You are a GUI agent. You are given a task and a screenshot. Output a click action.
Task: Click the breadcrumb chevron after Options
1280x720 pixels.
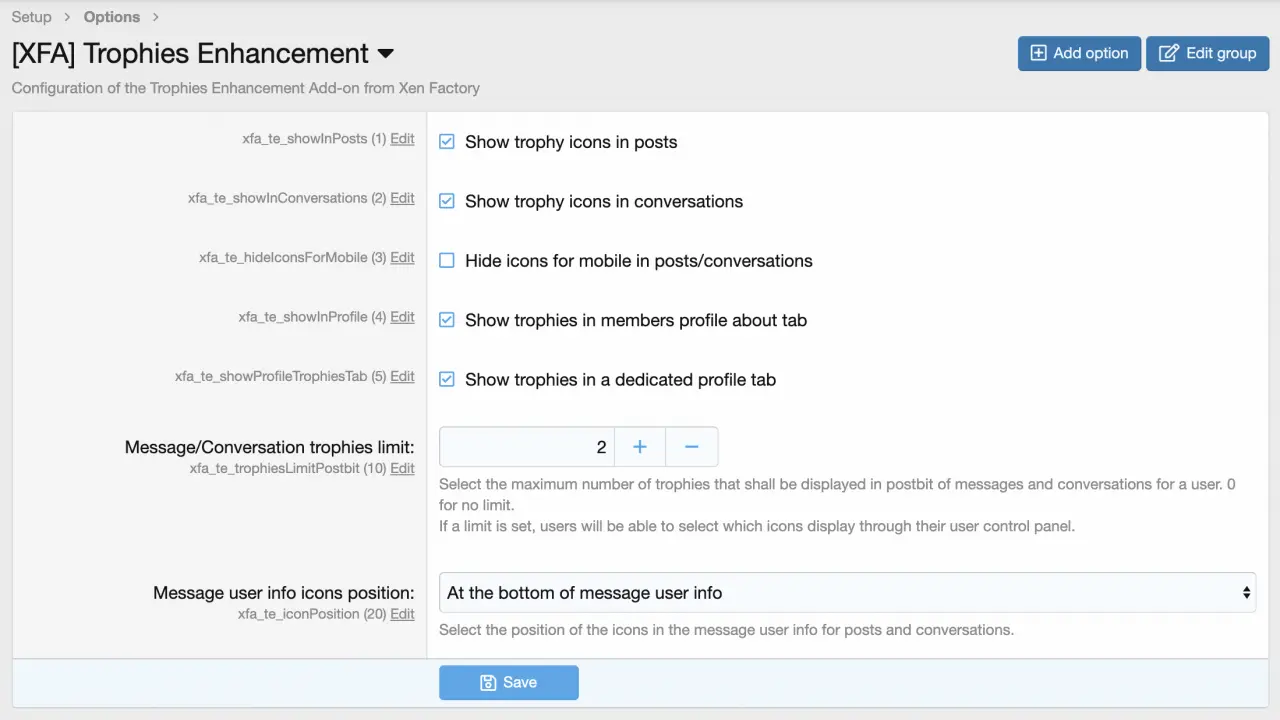pos(156,17)
